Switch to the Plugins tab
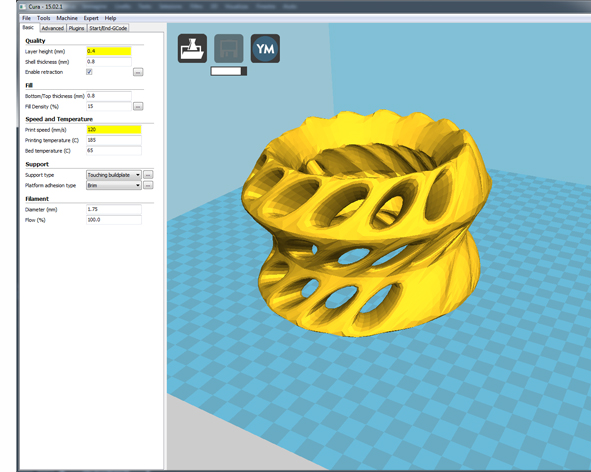 77,28
